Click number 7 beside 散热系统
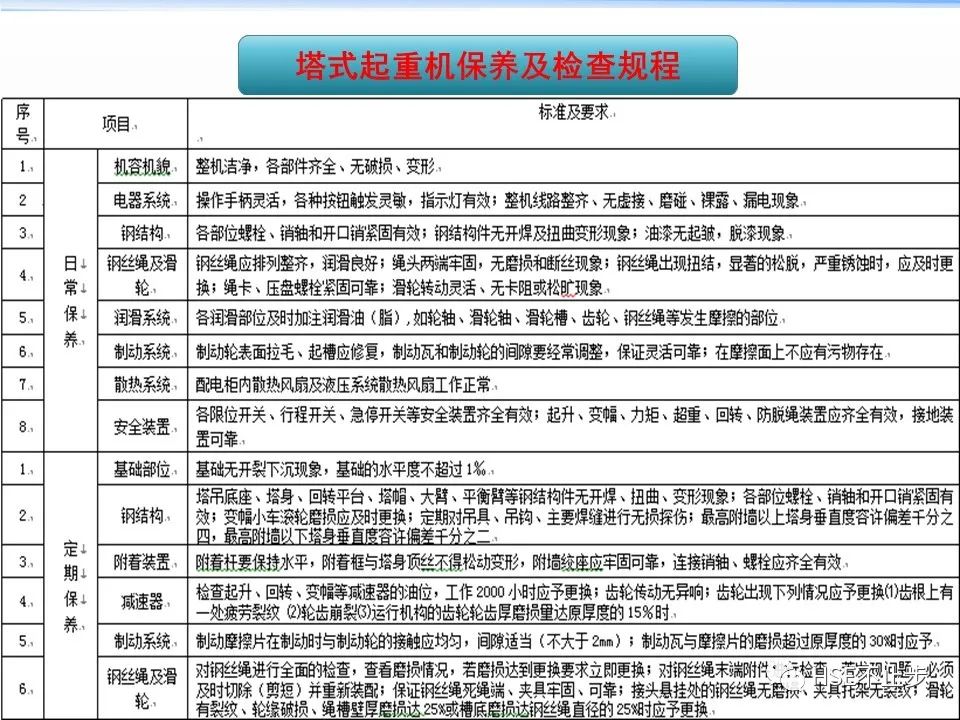This screenshot has width=960, height=720. (23, 384)
